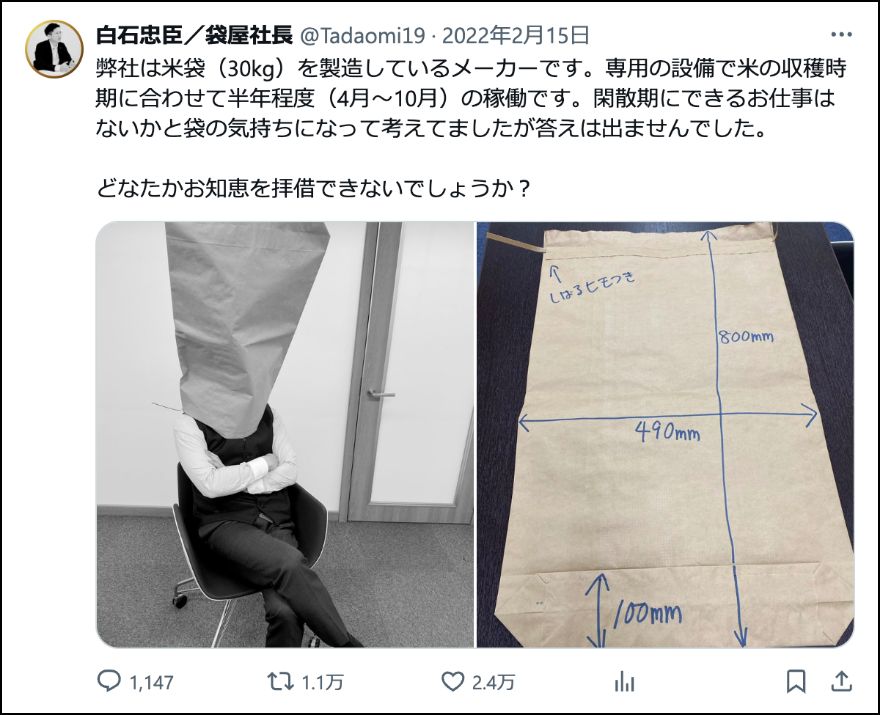Click the retweet arrows icon

point(280,682)
